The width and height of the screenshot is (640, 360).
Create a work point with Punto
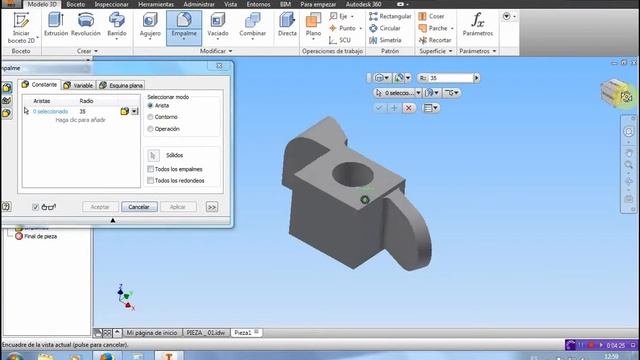tap(345, 28)
